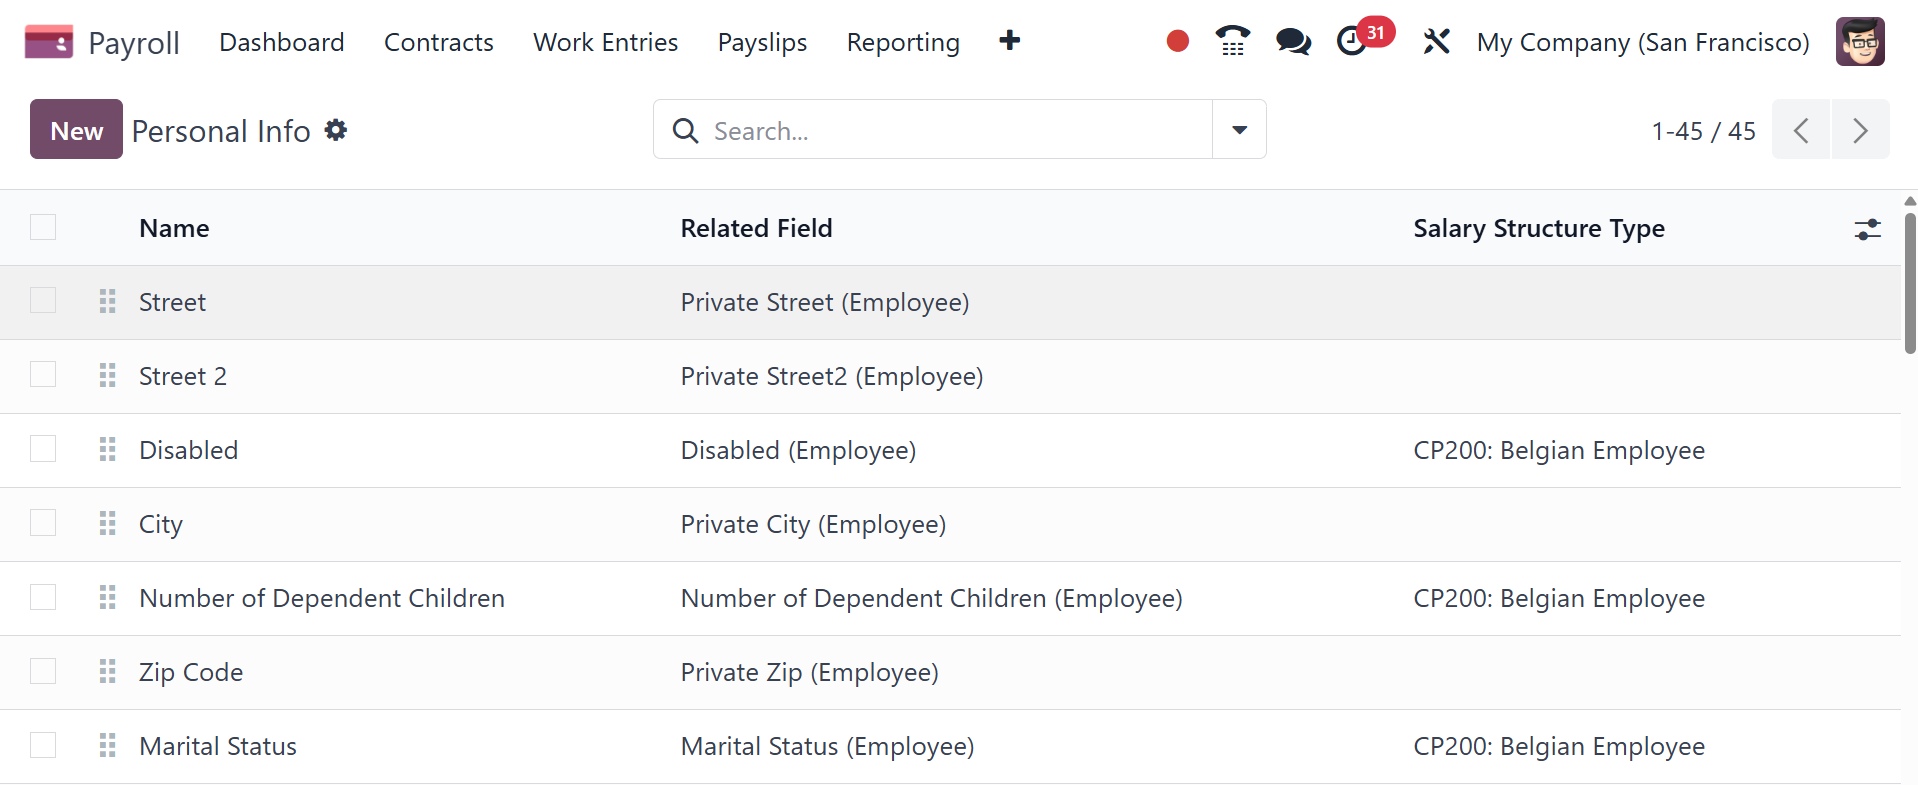
Task: Select the Disabled row checkbox
Action: click(43, 449)
